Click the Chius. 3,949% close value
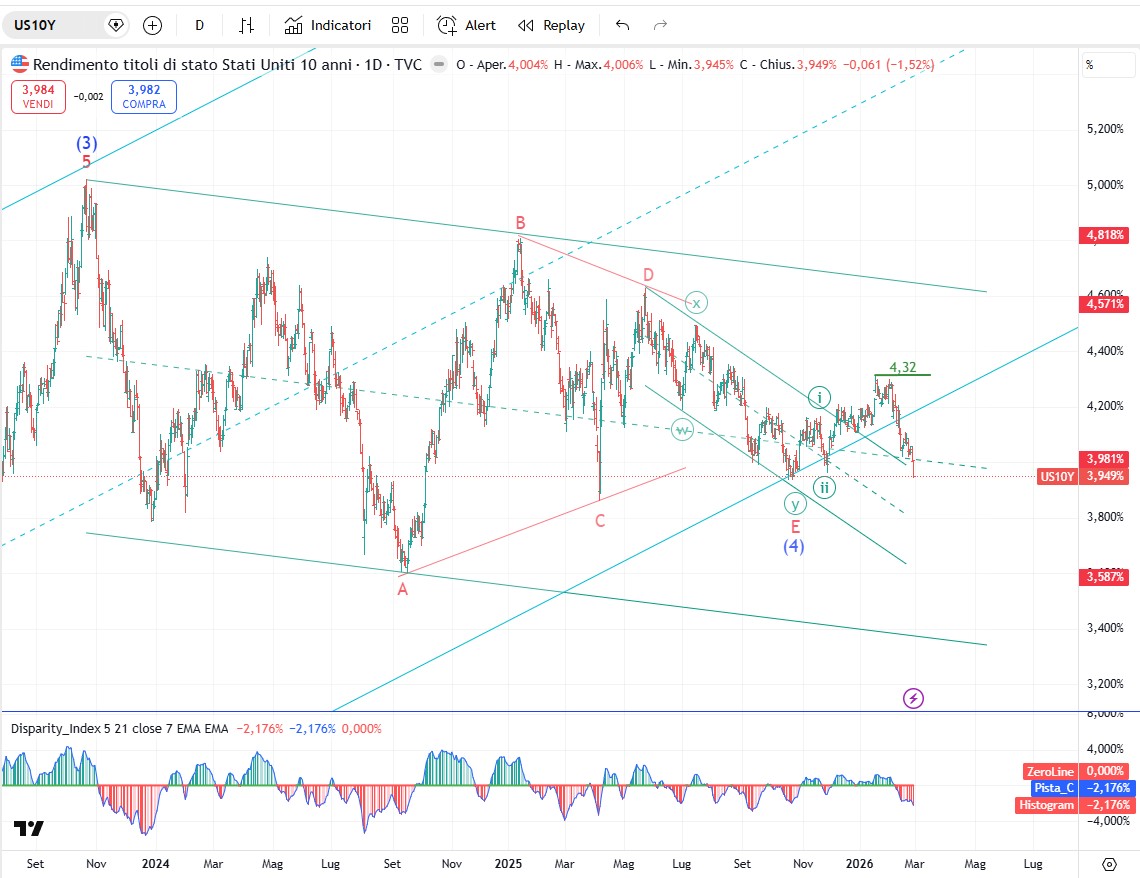The height and width of the screenshot is (878, 1140). [788, 65]
